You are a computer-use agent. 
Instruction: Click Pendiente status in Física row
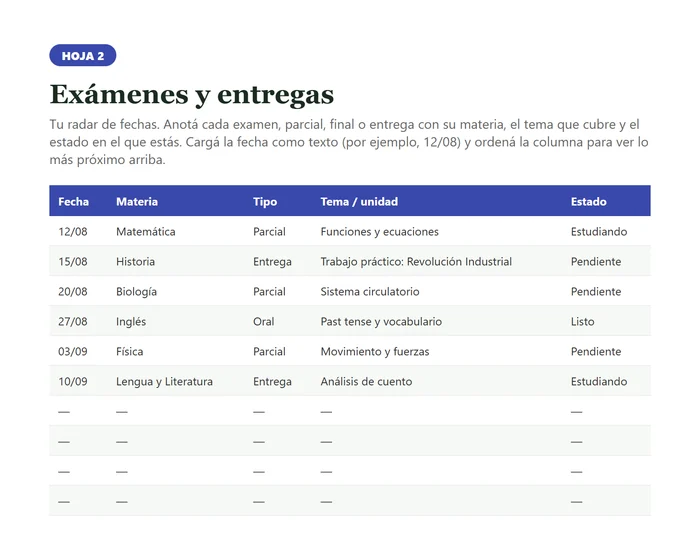pos(596,351)
